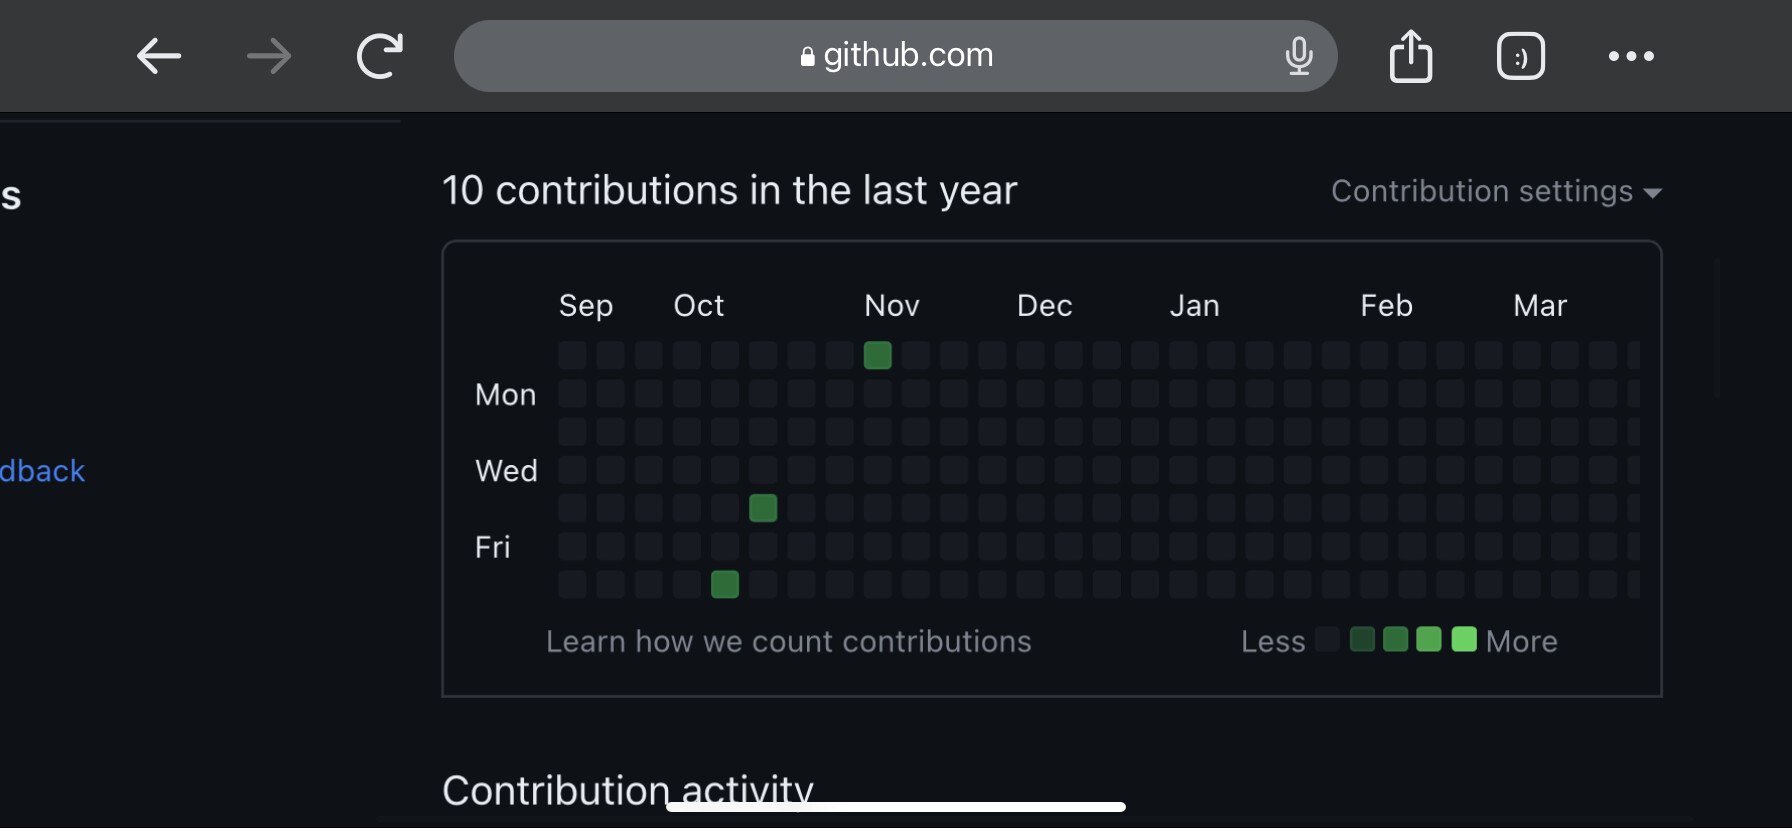Select the green contribution square in Saturday row
This screenshot has height=828, width=1792.
coord(725,584)
